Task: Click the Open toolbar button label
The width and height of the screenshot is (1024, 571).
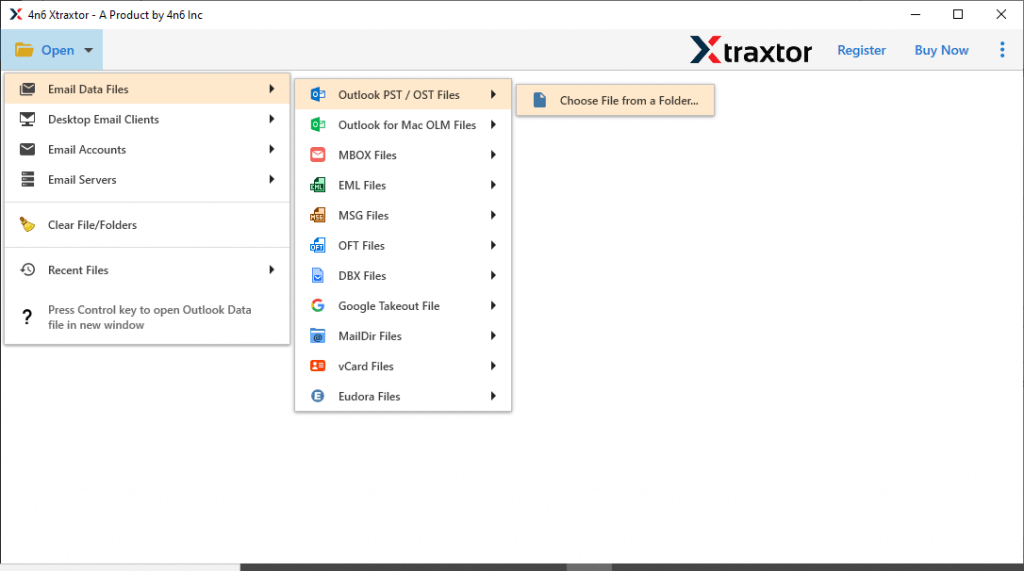Action: [x=57, y=50]
